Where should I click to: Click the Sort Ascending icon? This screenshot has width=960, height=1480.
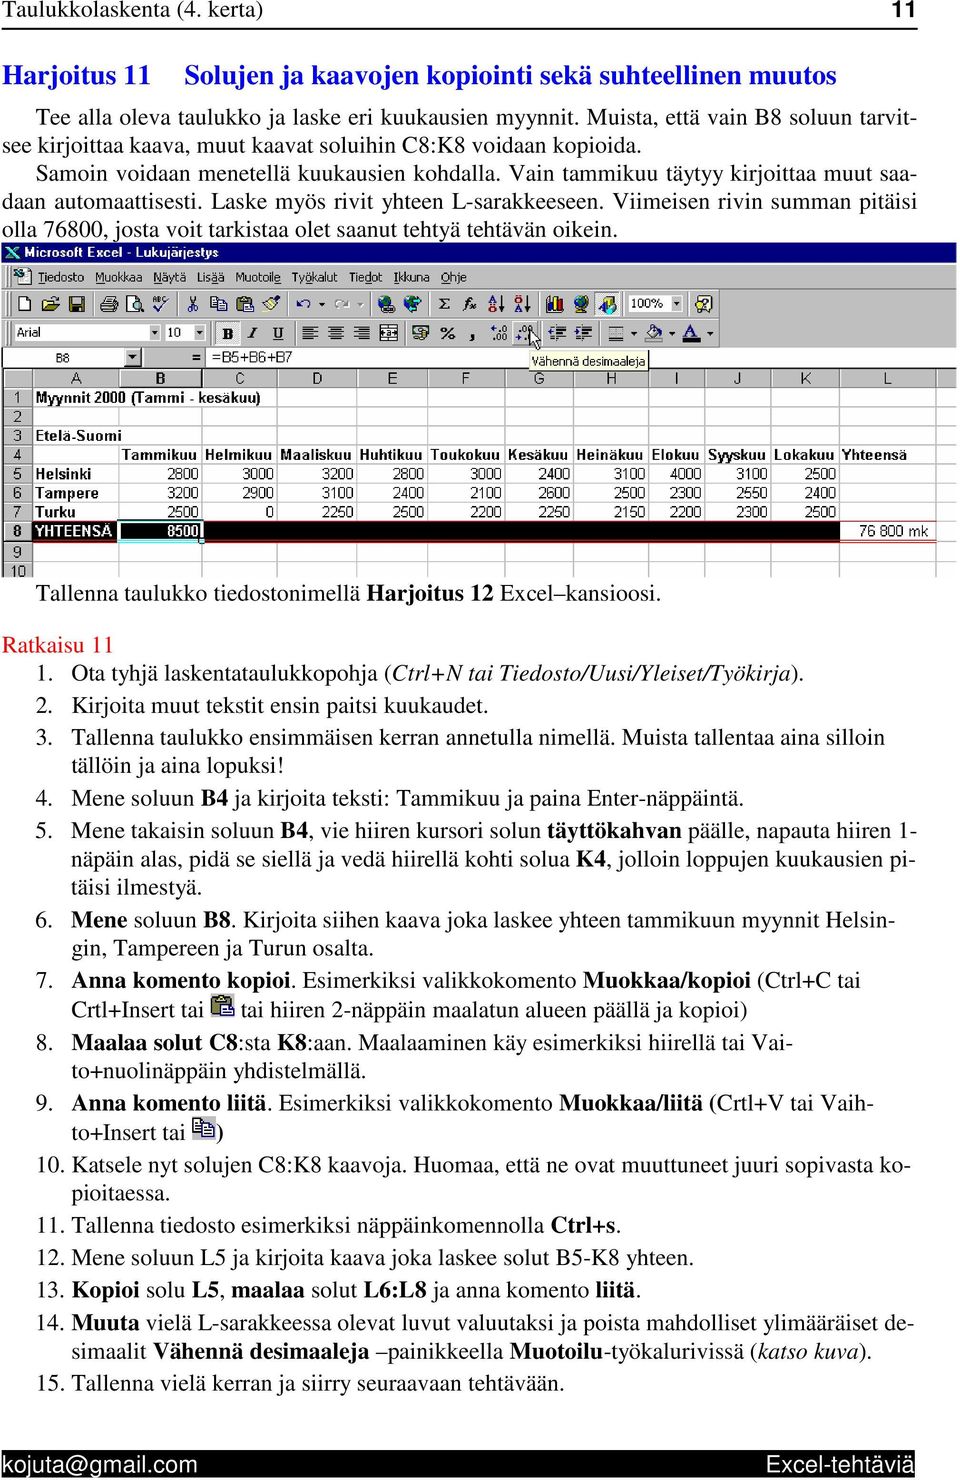(x=496, y=304)
